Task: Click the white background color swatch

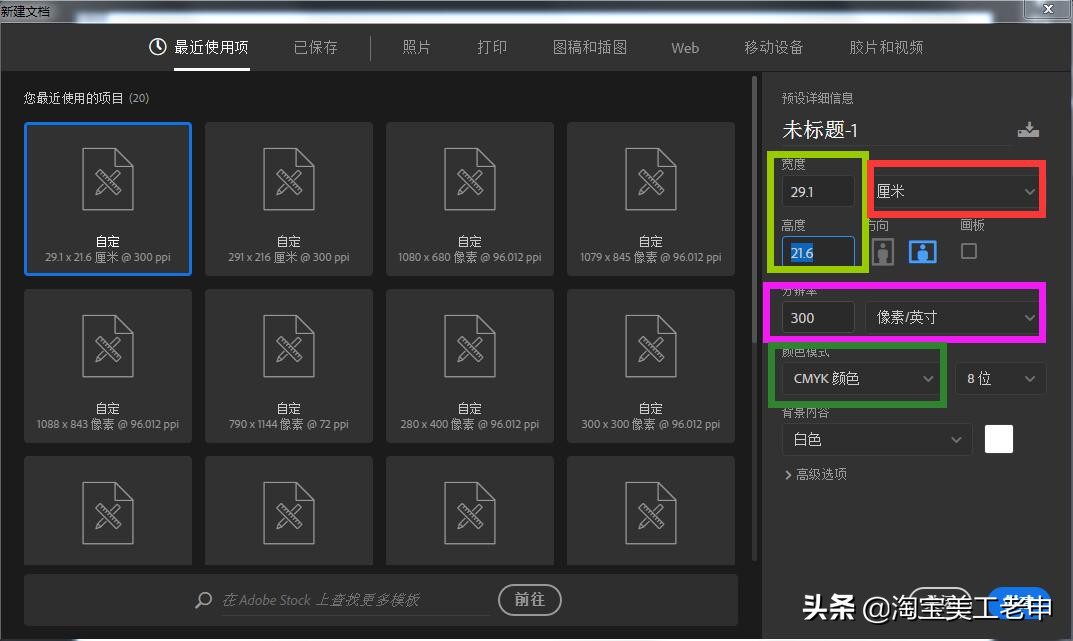Action: tap(998, 438)
